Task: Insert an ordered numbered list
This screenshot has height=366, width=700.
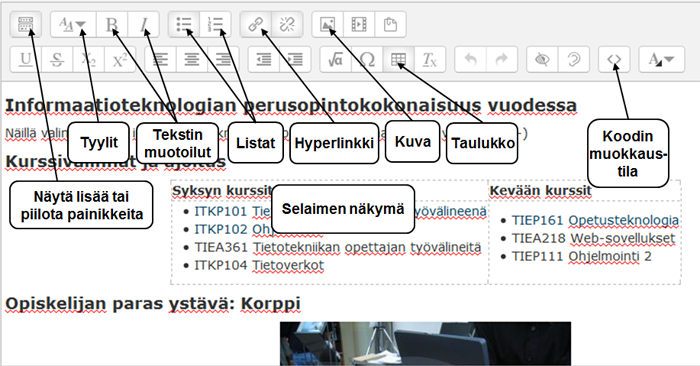Action: 215,24
